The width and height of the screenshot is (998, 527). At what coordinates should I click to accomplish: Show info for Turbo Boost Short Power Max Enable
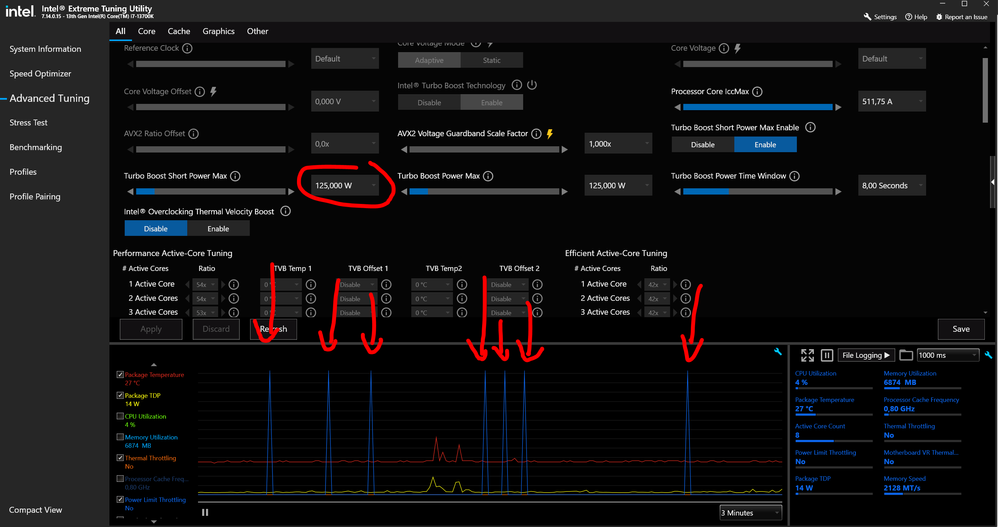point(810,127)
